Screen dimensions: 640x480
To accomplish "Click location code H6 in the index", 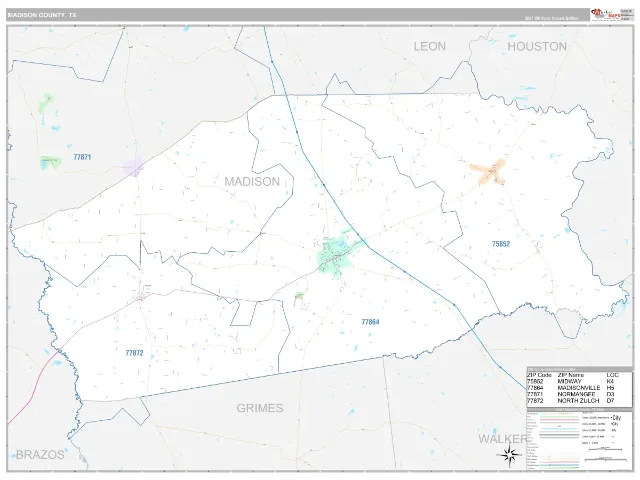I will tap(610, 388).
